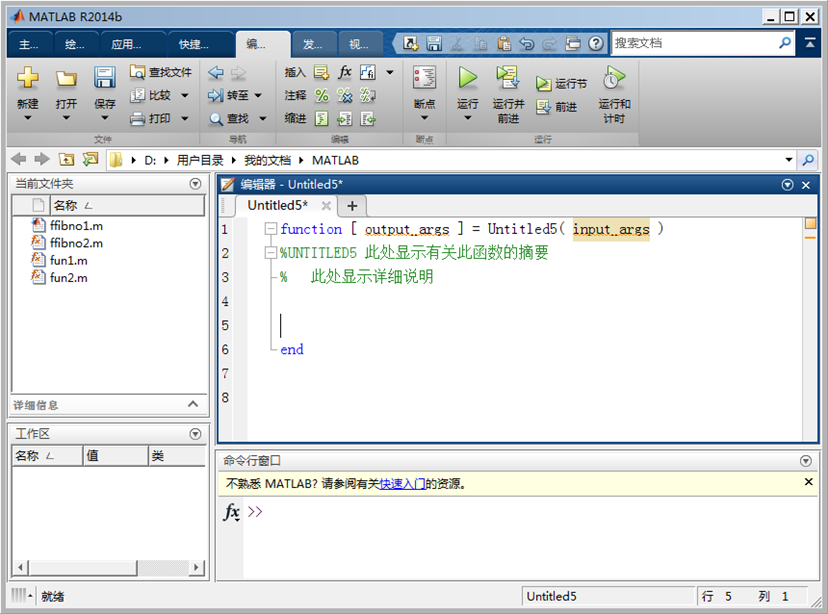The width and height of the screenshot is (828, 614).
Task: Click the Run Section (运行节) button
Action: click(561, 83)
